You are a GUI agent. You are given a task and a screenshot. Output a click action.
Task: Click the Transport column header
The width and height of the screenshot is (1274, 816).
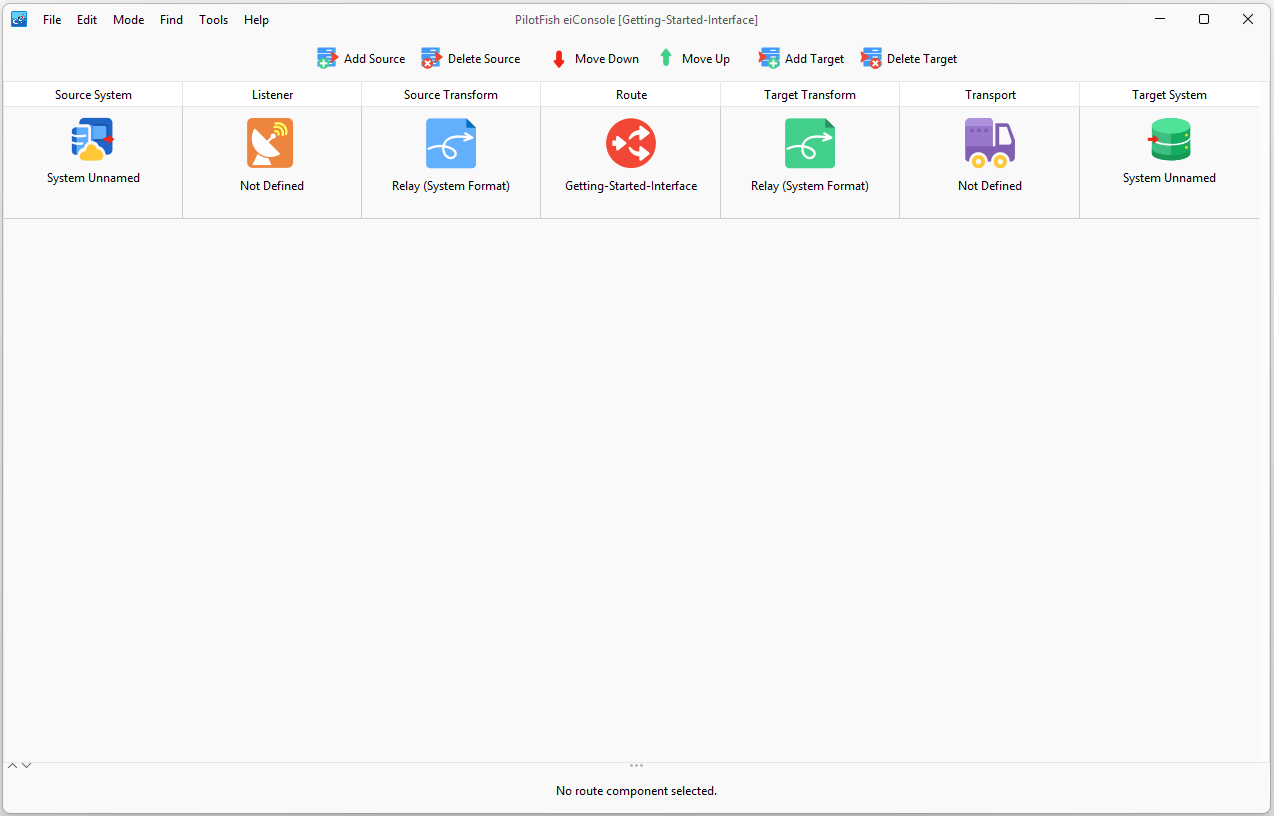click(990, 95)
